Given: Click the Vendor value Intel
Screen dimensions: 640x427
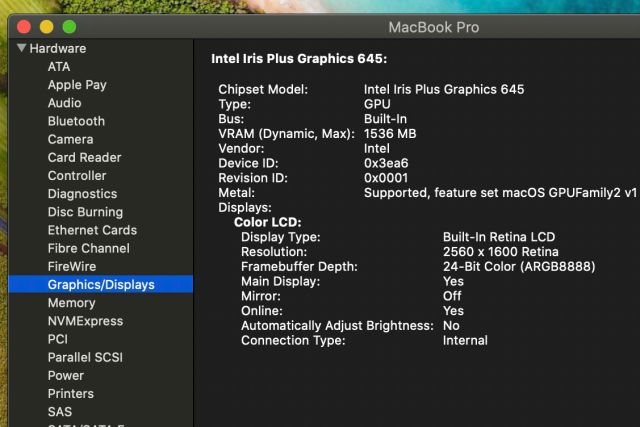Looking at the screenshot, I should (x=377, y=148).
